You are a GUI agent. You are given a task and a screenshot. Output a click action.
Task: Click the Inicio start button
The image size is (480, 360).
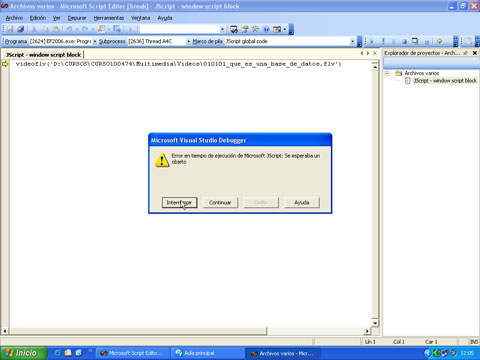tap(23, 353)
